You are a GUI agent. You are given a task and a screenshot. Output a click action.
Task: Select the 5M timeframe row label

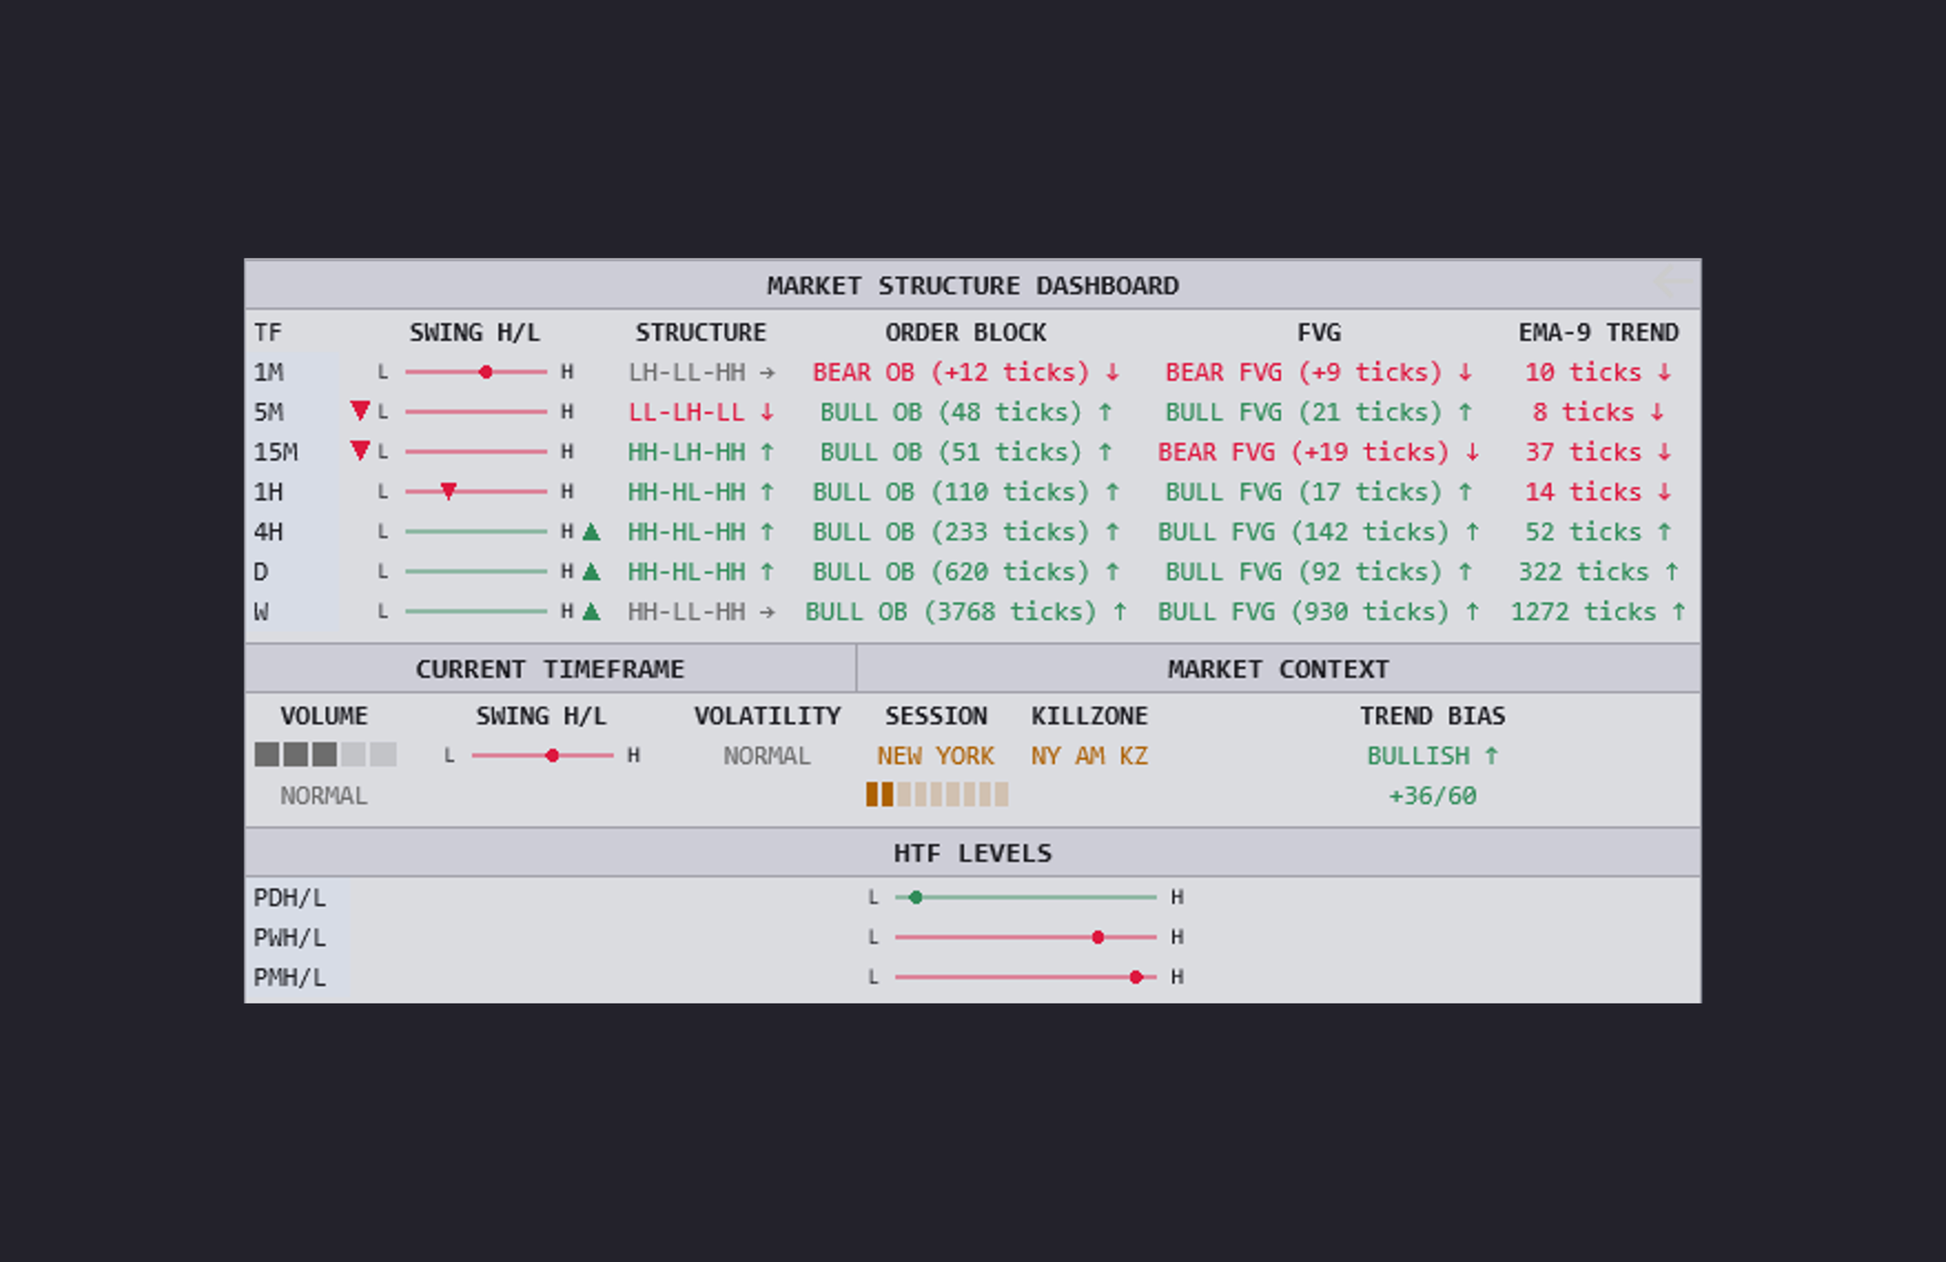269,412
